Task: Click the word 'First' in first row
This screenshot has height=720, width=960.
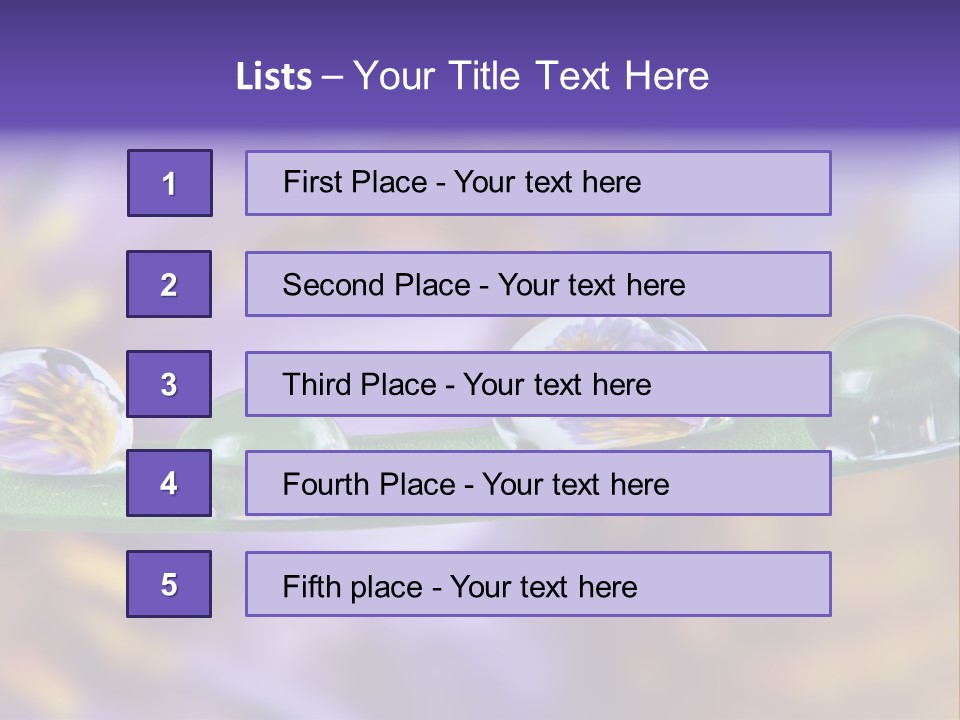Action: 312,182
